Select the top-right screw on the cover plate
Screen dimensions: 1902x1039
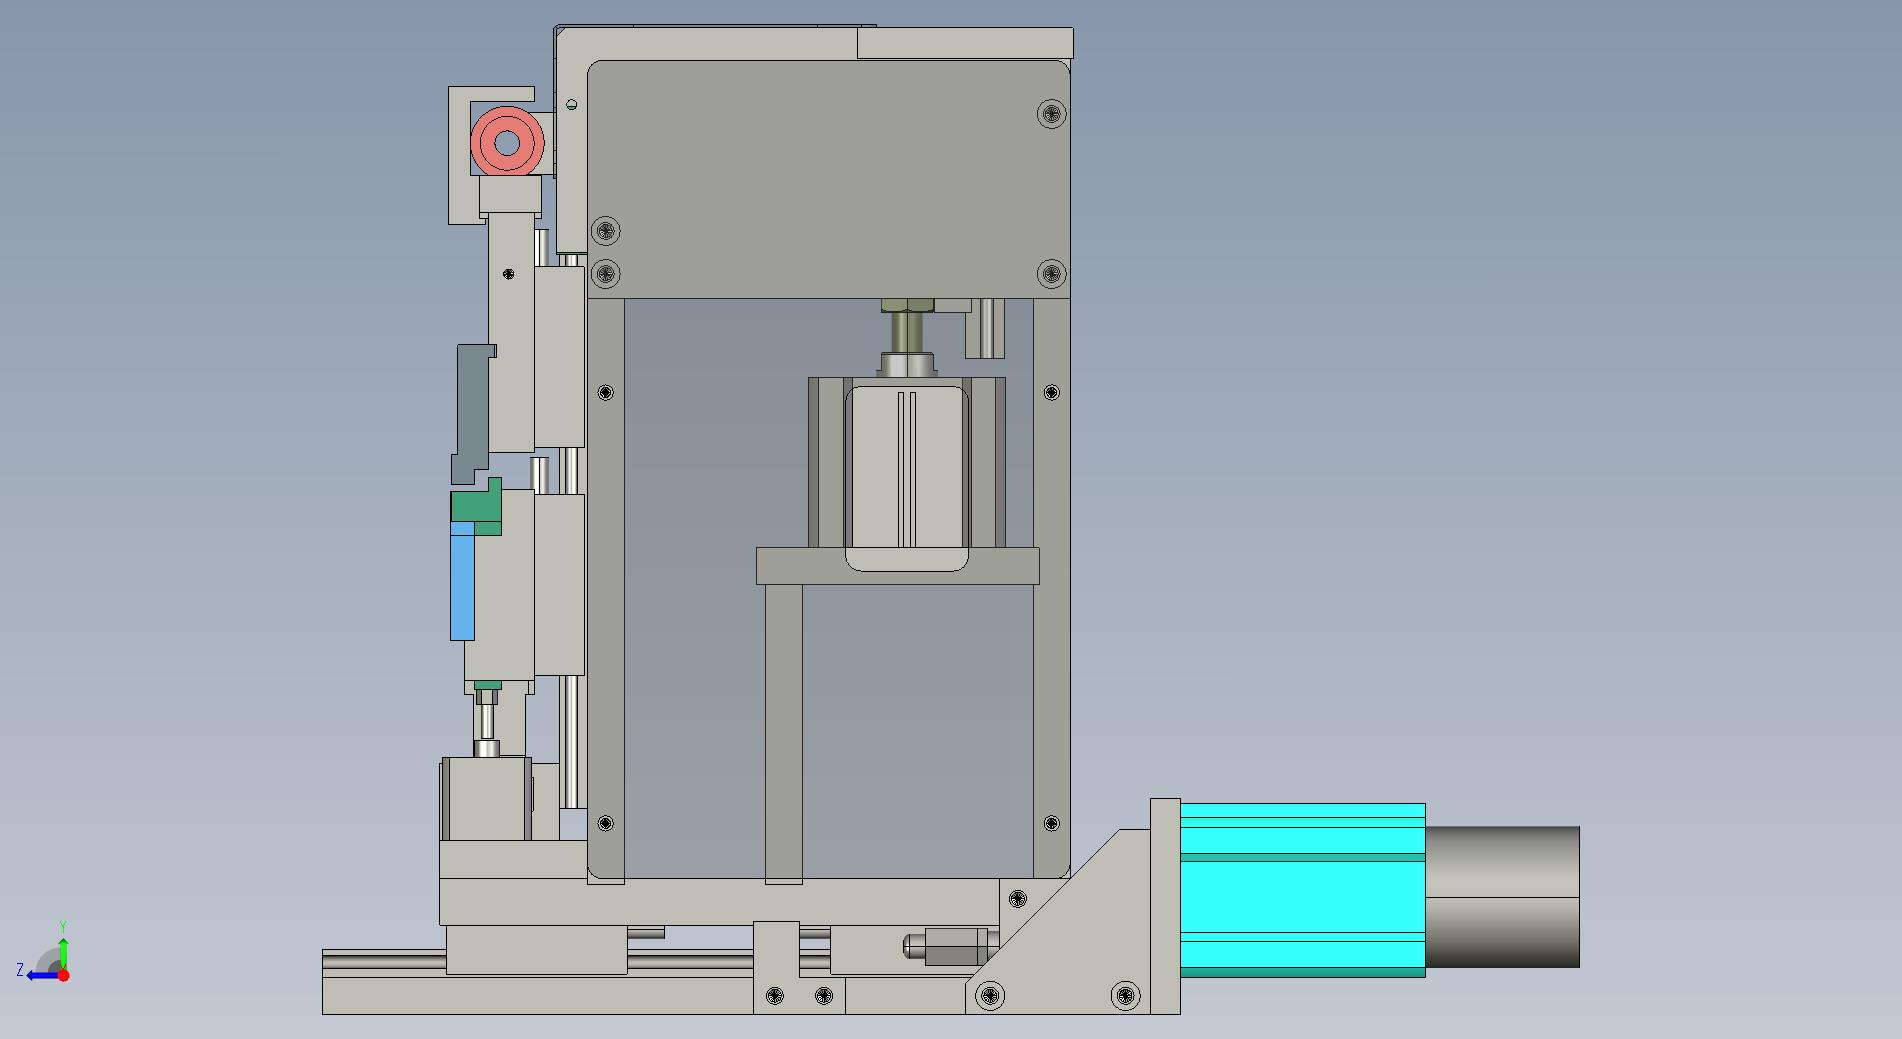(x=1051, y=114)
